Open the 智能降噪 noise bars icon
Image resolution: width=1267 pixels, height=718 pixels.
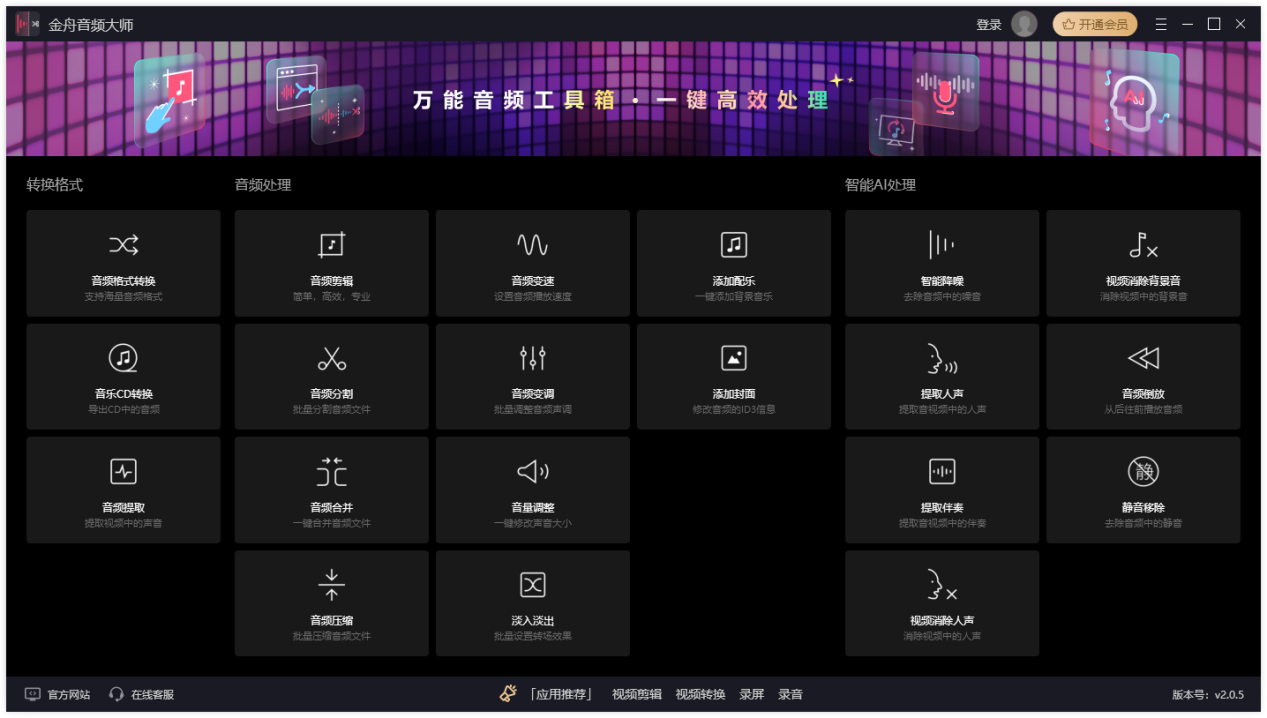pyautogui.click(x=941, y=245)
